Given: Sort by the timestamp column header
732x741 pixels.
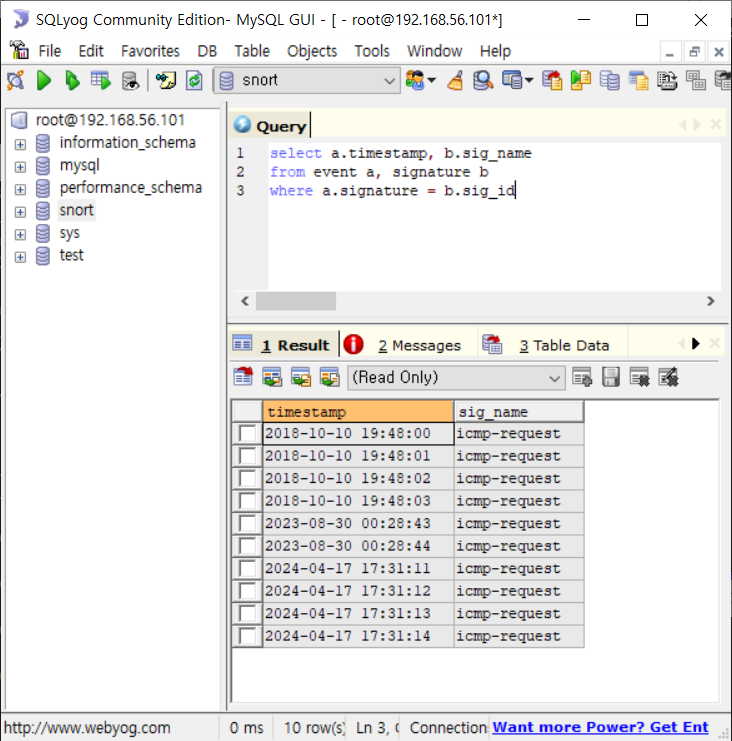Looking at the screenshot, I should [x=358, y=412].
